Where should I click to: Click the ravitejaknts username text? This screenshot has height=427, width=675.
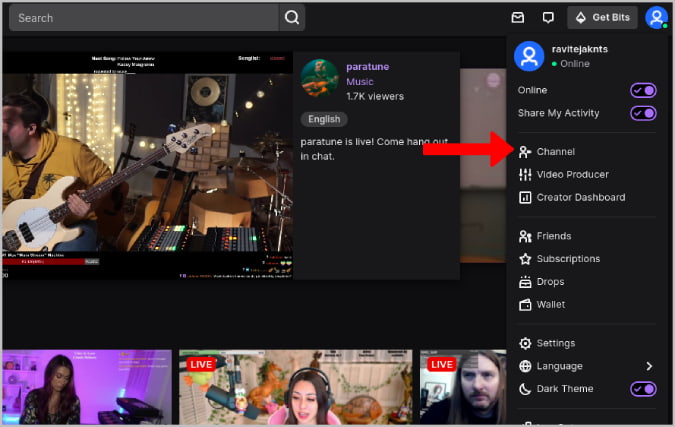(579, 49)
